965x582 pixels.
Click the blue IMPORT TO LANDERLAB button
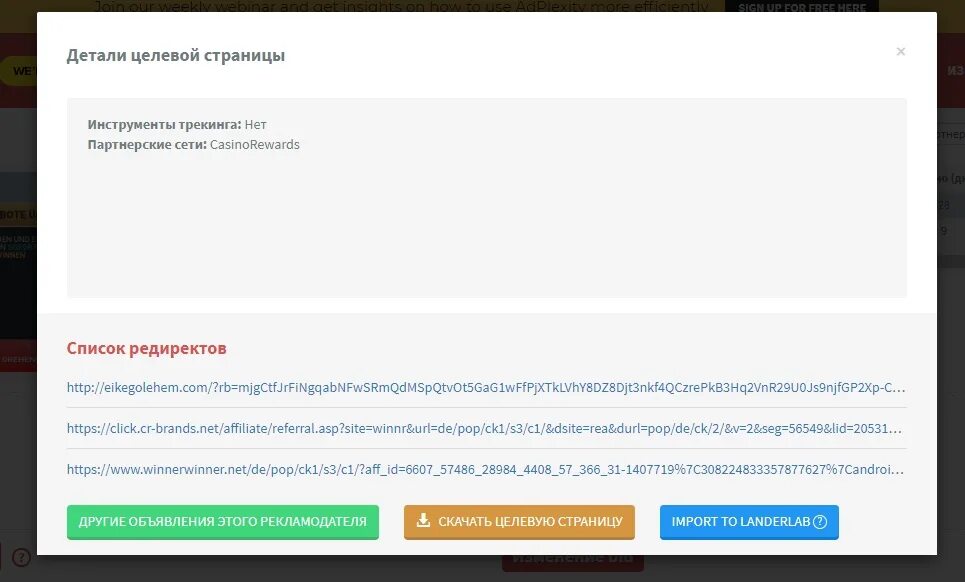749,522
